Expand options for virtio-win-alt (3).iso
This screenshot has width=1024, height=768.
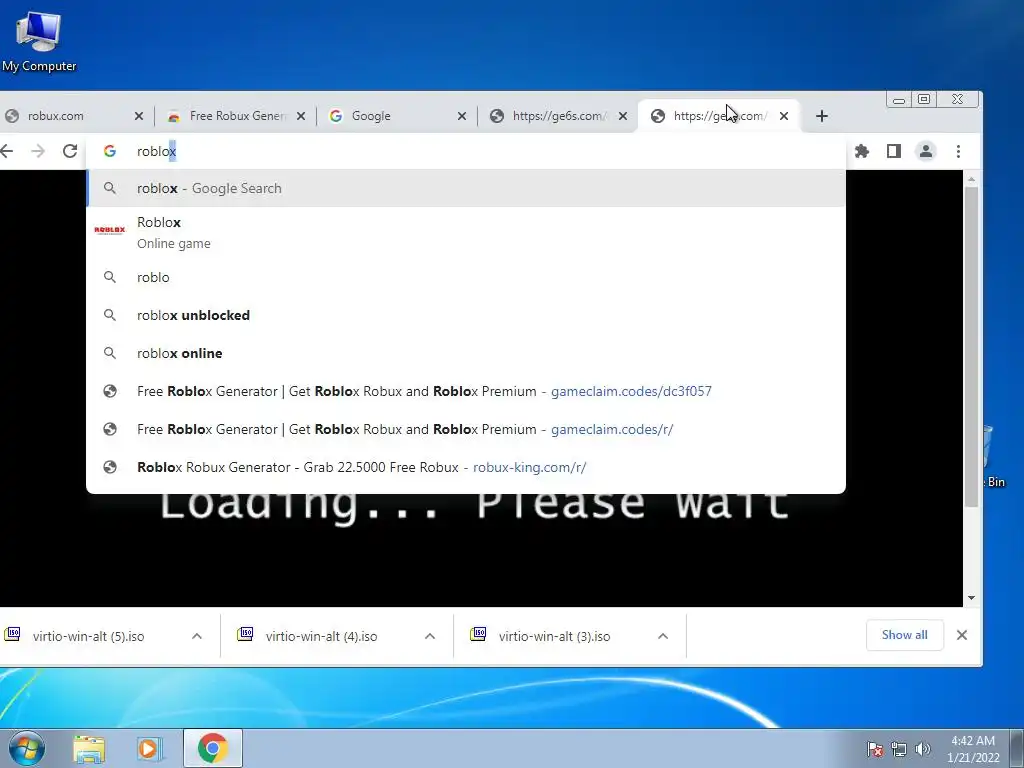(663, 636)
